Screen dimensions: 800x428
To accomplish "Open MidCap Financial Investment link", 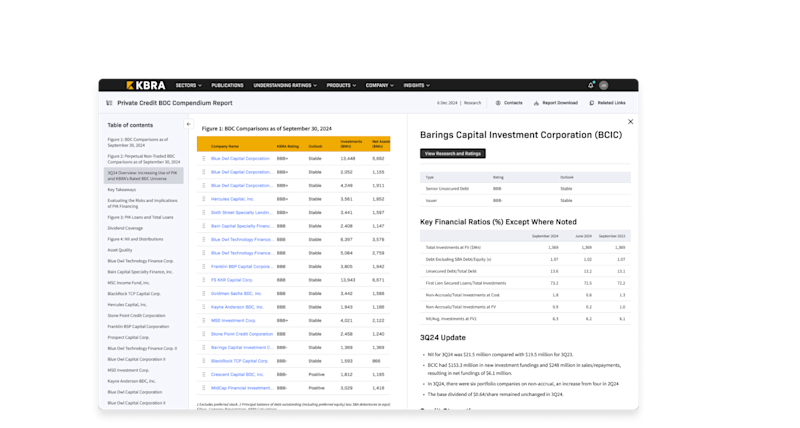I will tap(242, 388).
